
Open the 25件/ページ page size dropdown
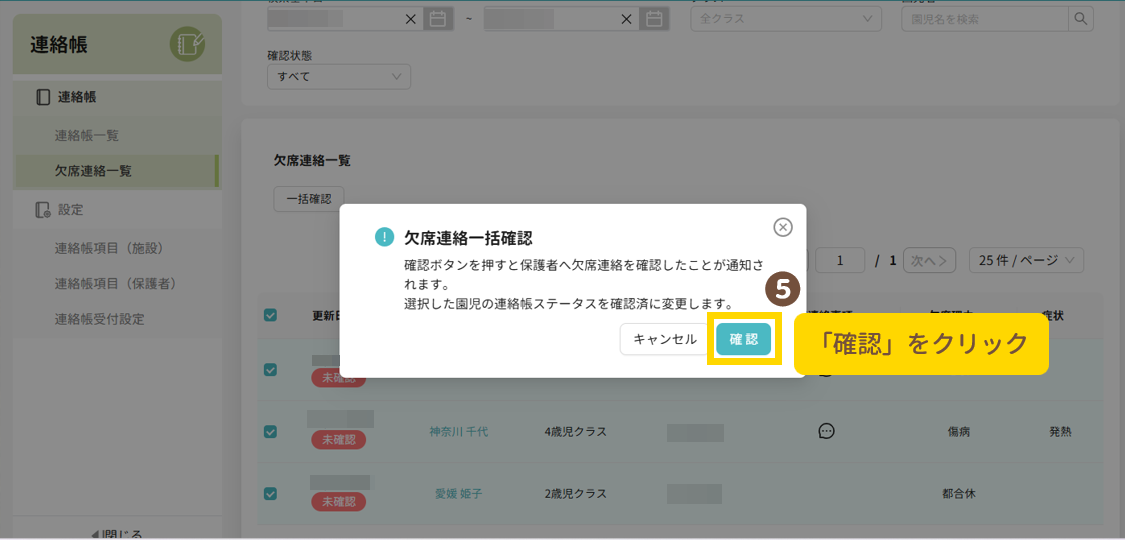(x=1026, y=260)
